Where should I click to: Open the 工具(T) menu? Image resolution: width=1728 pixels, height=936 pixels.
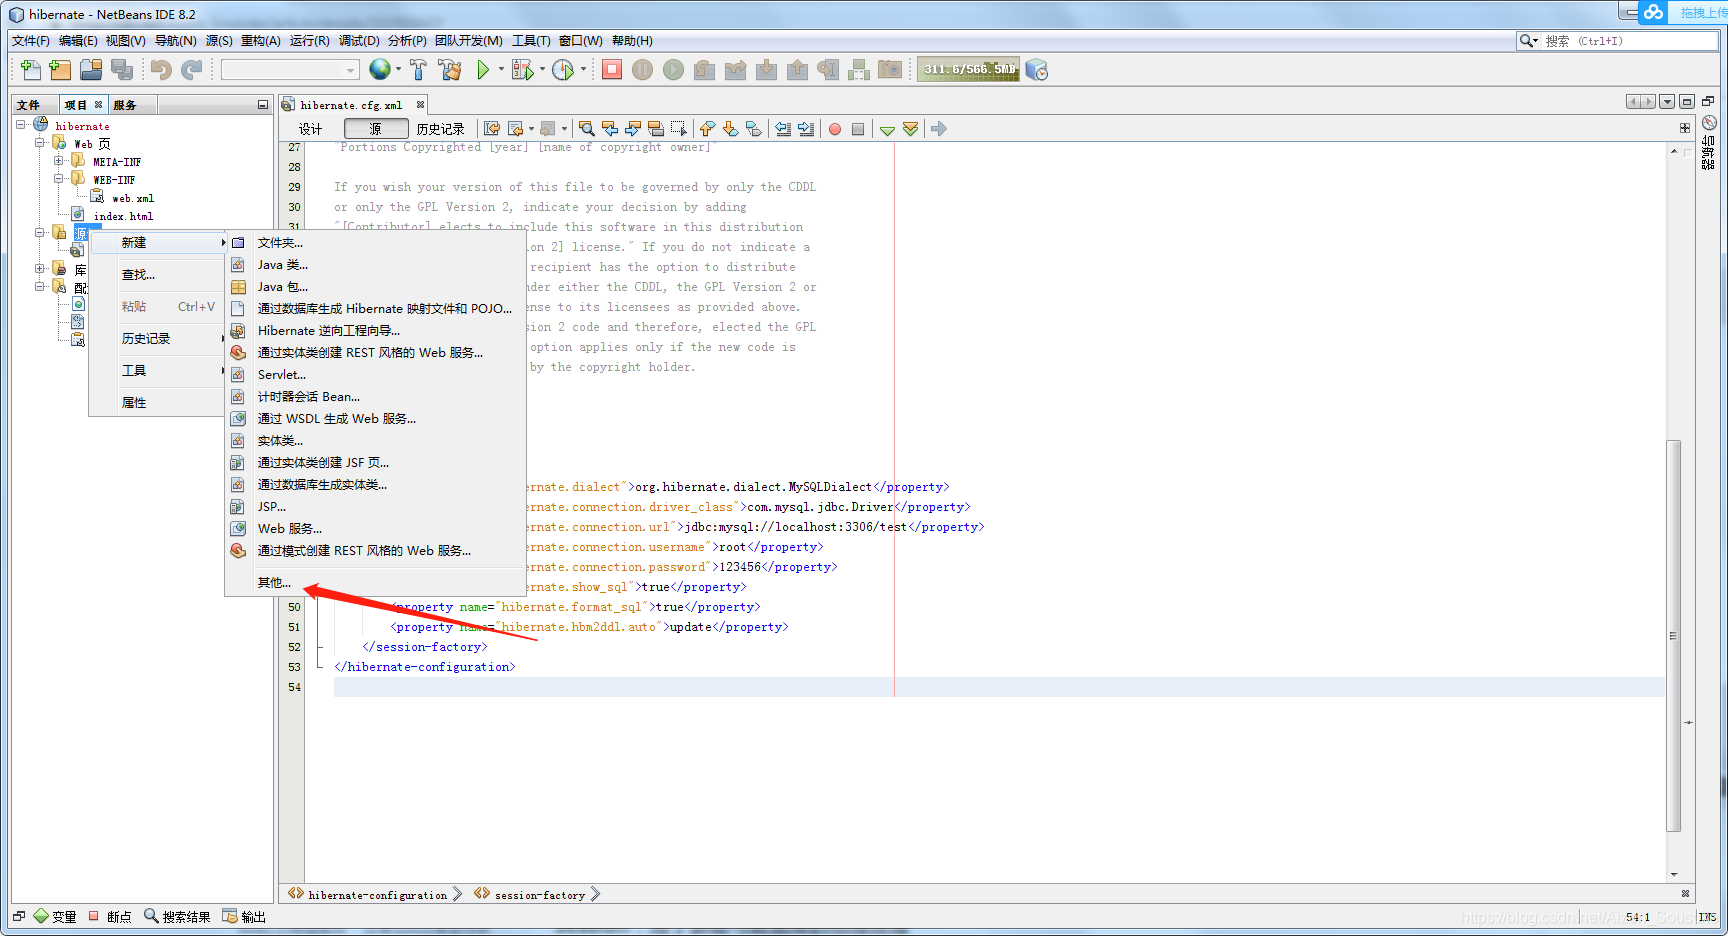pos(531,41)
